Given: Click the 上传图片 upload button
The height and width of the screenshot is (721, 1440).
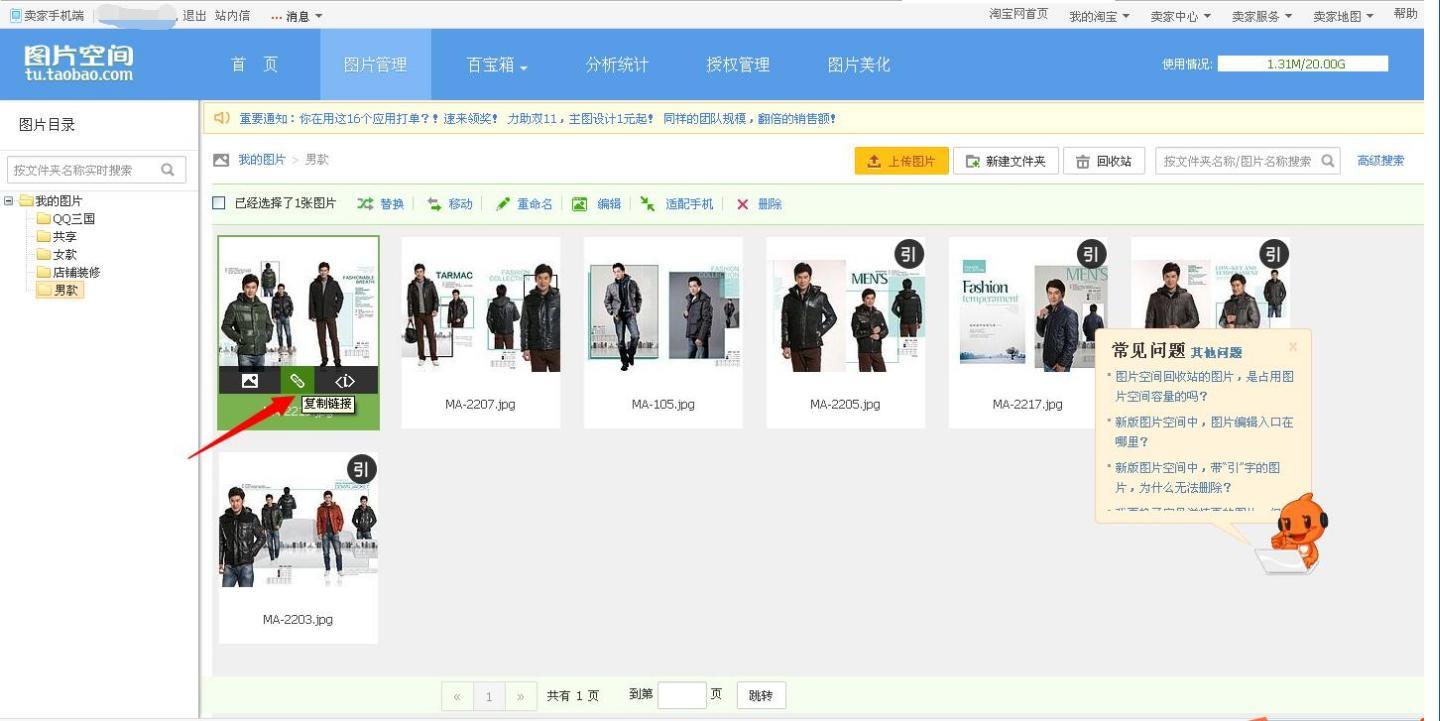Looking at the screenshot, I should 901,161.
